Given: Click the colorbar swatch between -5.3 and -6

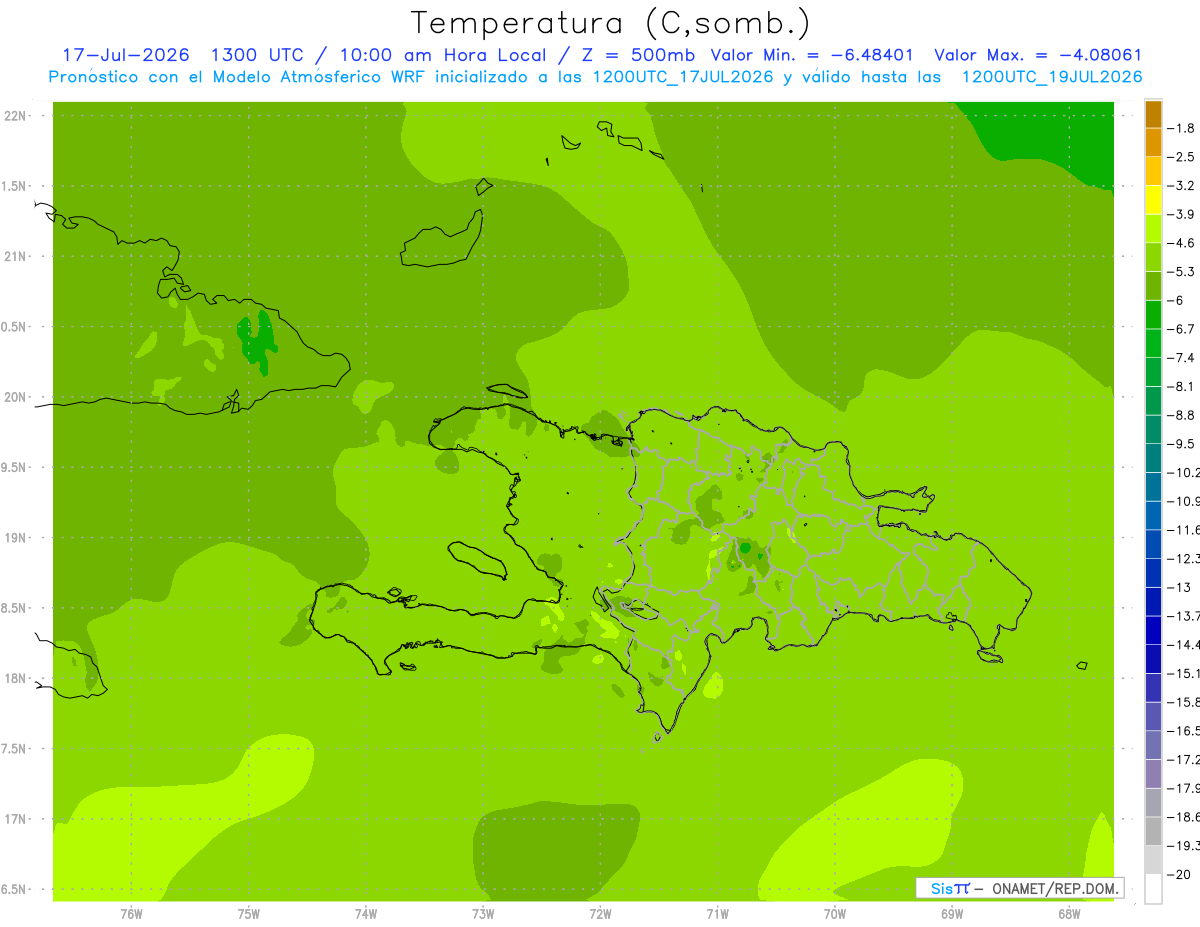Looking at the screenshot, I should click(1153, 286).
